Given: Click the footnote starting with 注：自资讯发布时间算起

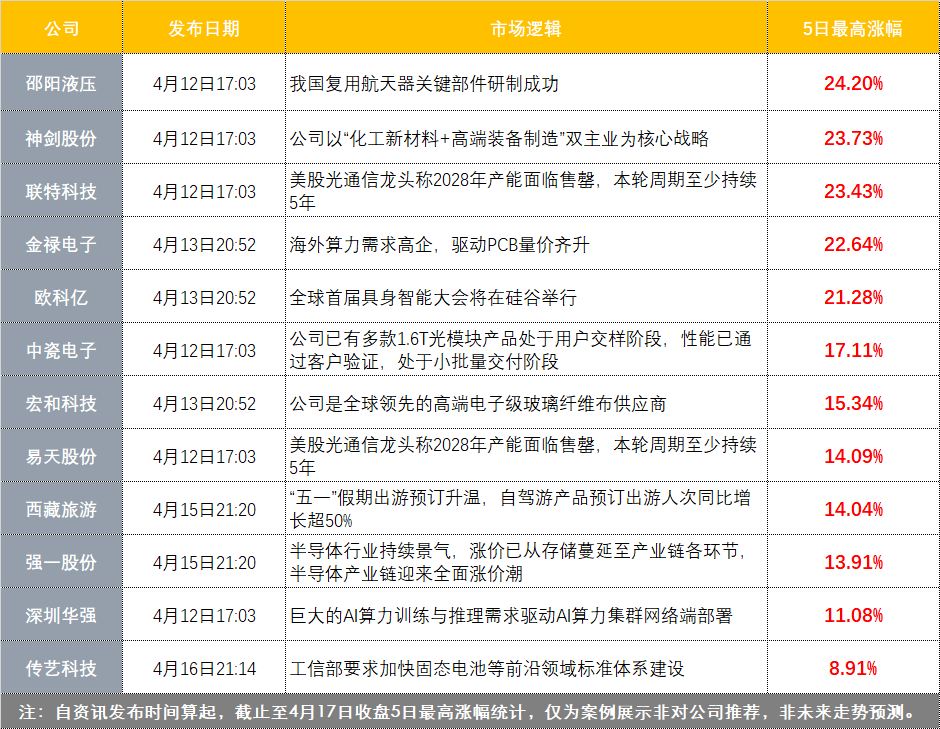Looking at the screenshot, I should tap(469, 713).
